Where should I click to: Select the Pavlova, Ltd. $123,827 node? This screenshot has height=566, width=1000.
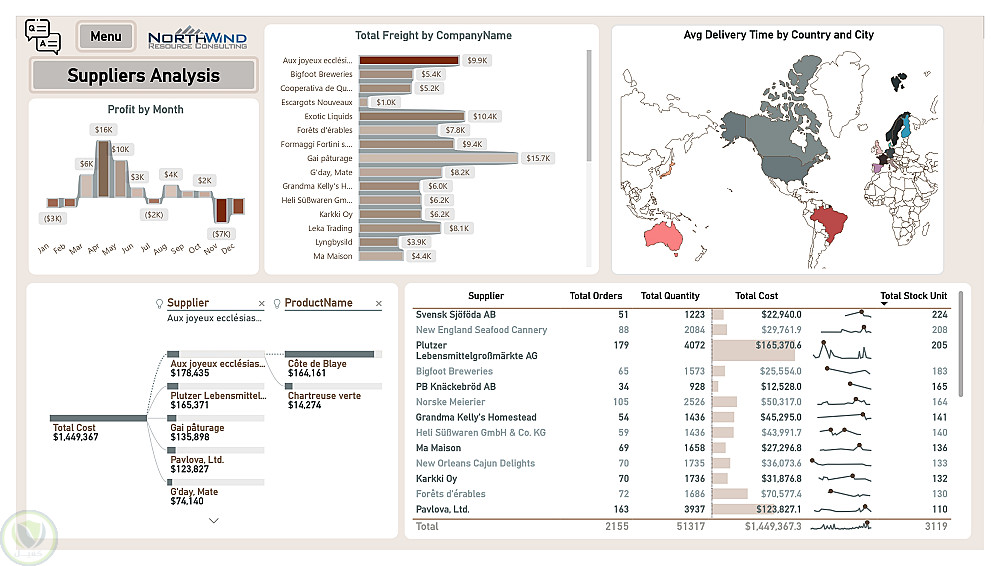(216, 459)
